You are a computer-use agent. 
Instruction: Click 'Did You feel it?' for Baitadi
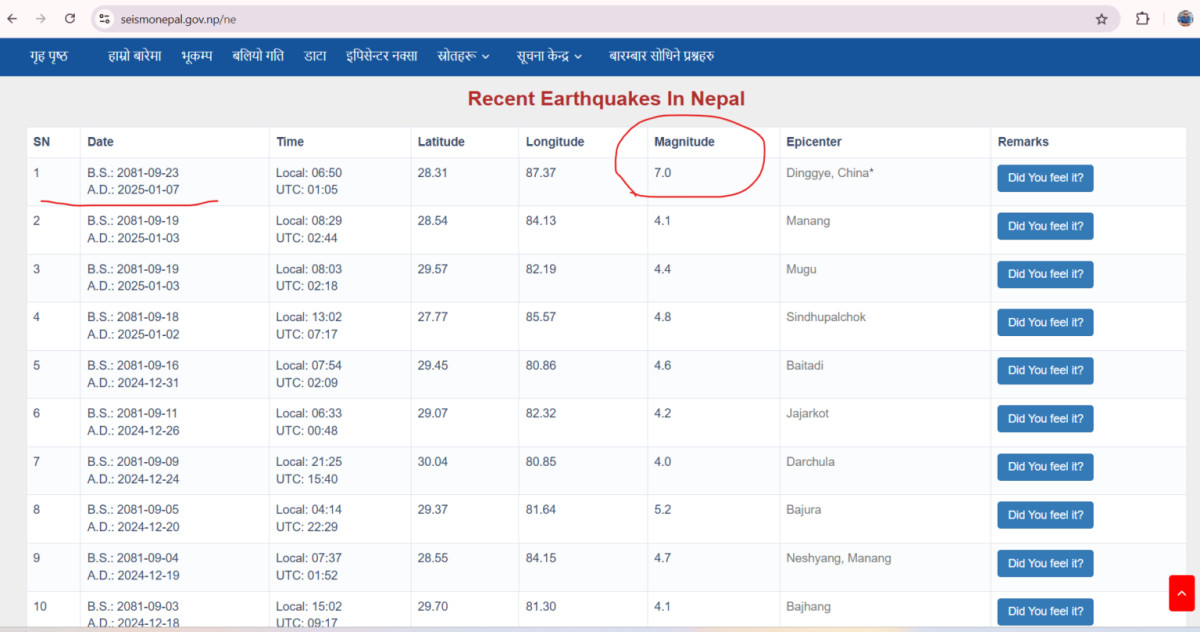[x=1045, y=370]
